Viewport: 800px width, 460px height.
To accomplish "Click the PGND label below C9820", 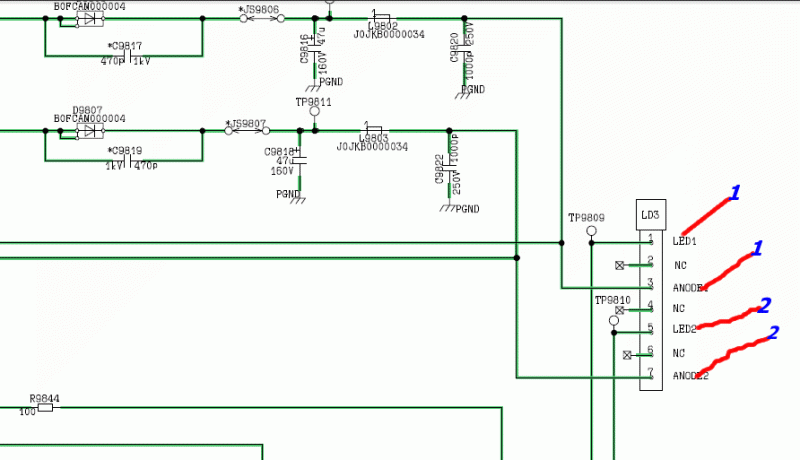I will (x=473, y=90).
